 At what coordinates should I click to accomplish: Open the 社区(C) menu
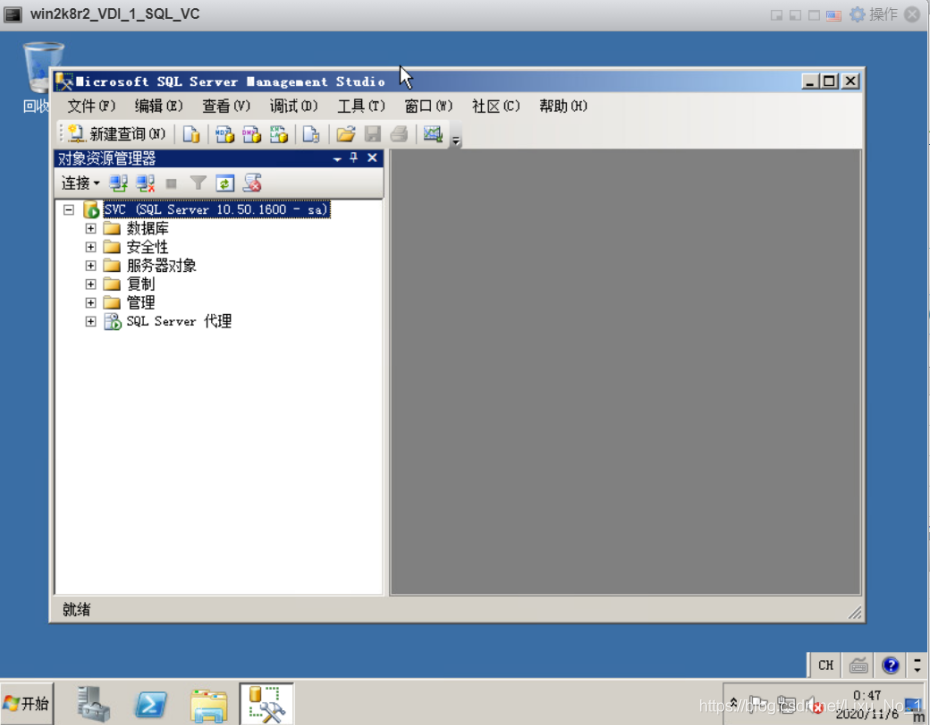point(496,106)
